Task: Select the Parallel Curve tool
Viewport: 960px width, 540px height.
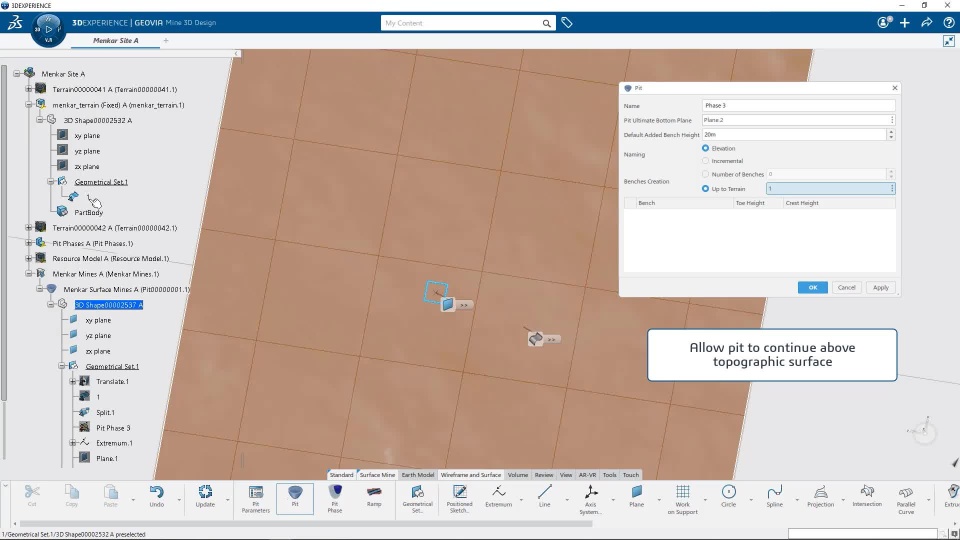Action: coord(906,498)
